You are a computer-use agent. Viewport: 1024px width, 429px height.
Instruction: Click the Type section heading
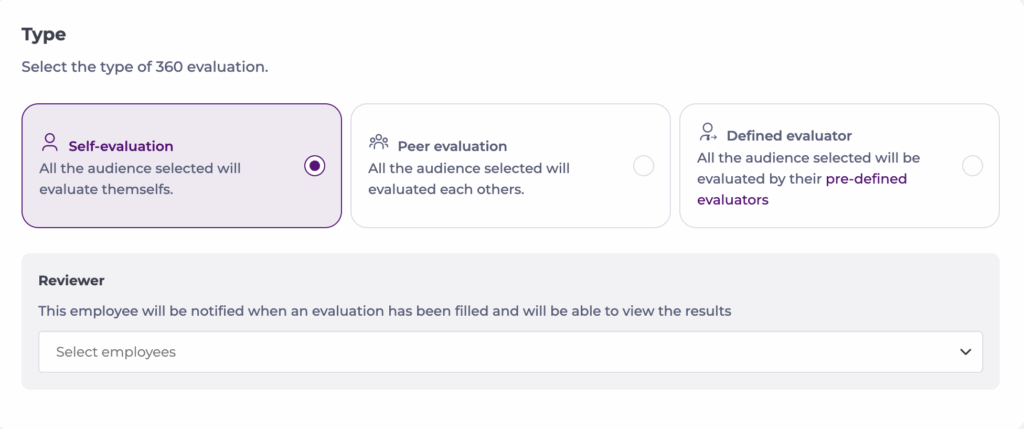[x=44, y=35]
